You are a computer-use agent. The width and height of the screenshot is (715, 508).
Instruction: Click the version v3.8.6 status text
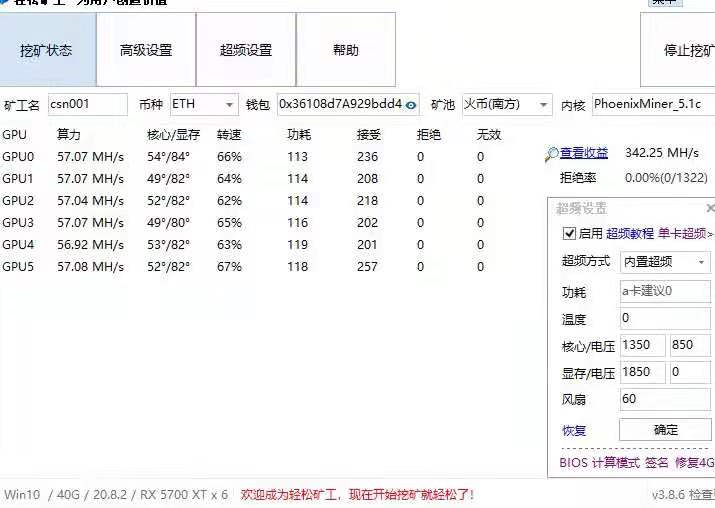(x=683, y=495)
